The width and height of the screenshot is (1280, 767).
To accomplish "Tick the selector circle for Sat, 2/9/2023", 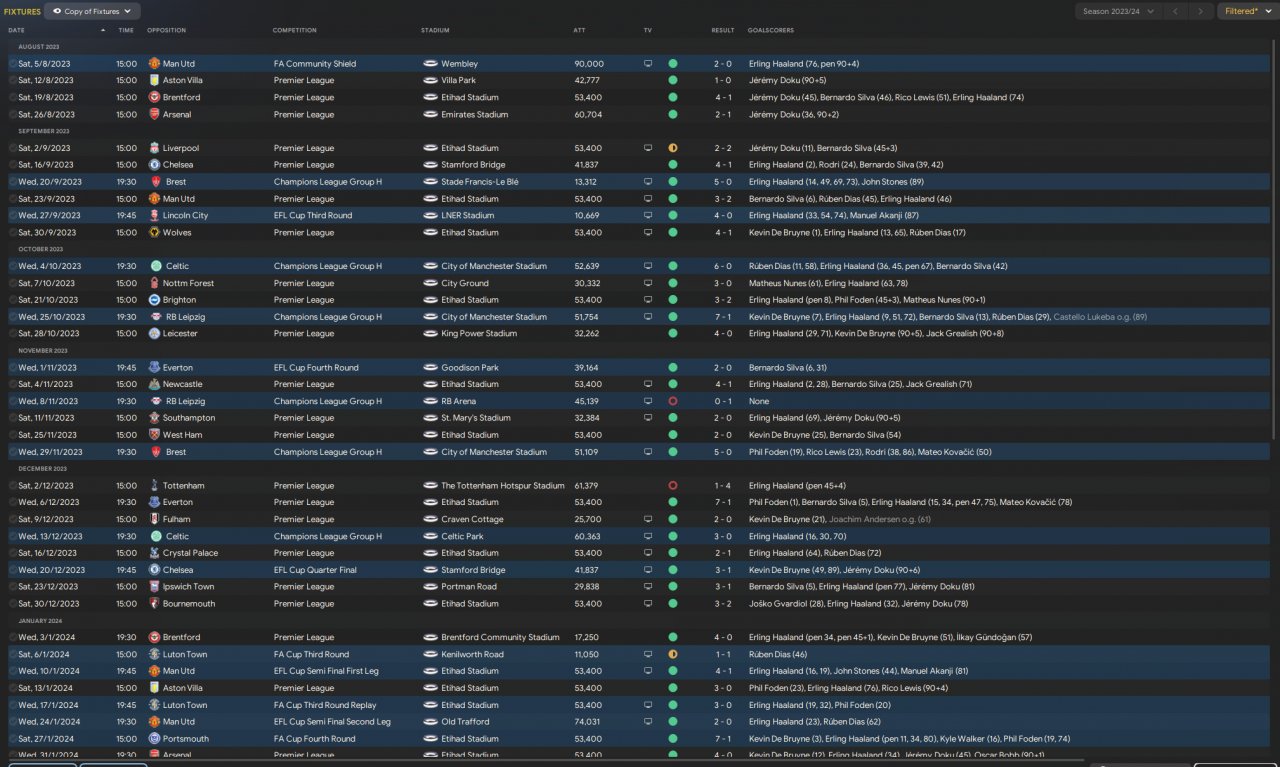I will [x=13, y=148].
